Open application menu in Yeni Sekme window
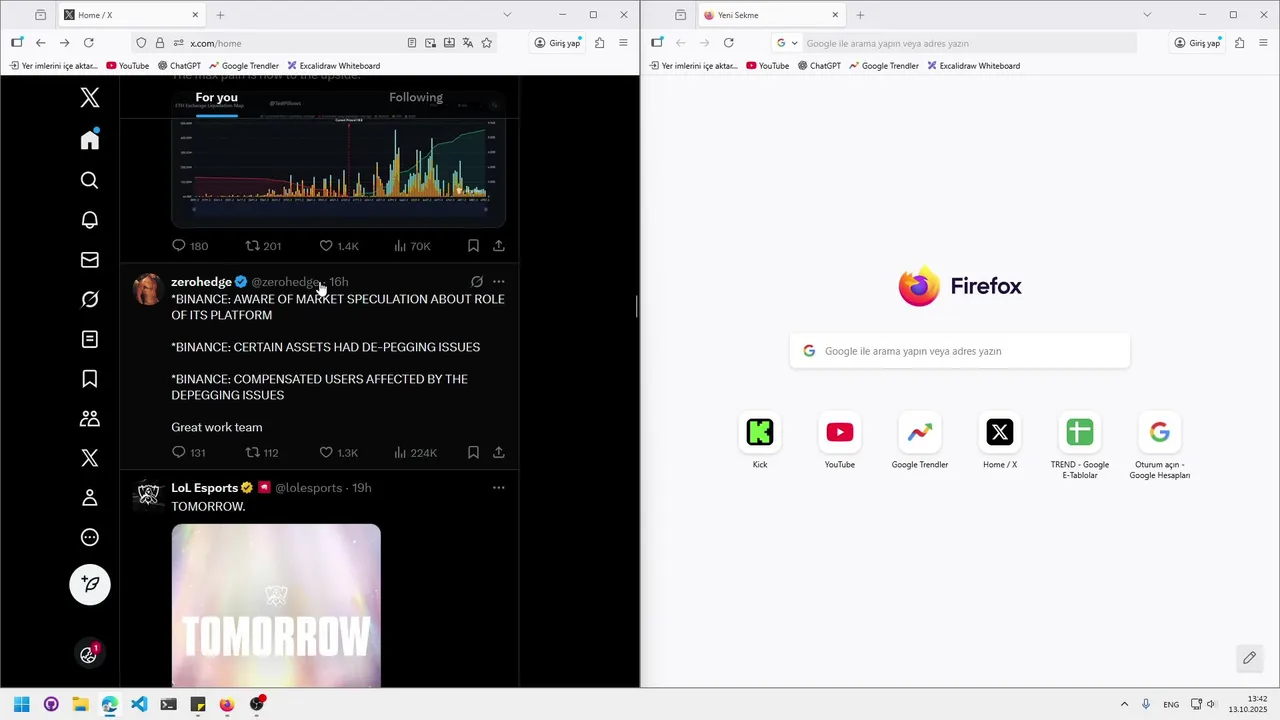Screen dimensions: 1280x720 pos(1263,43)
